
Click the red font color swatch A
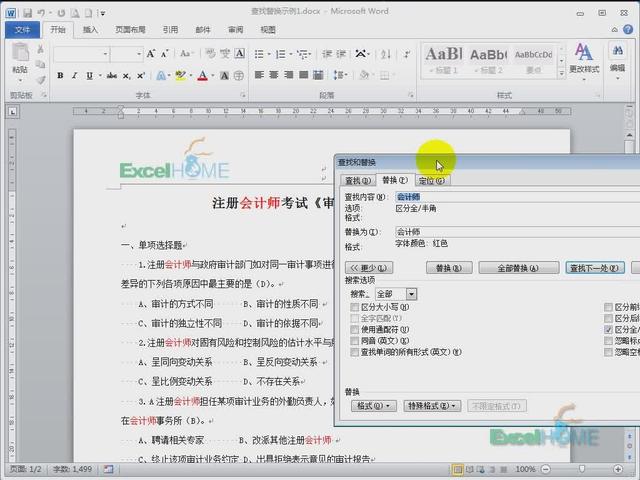point(203,76)
